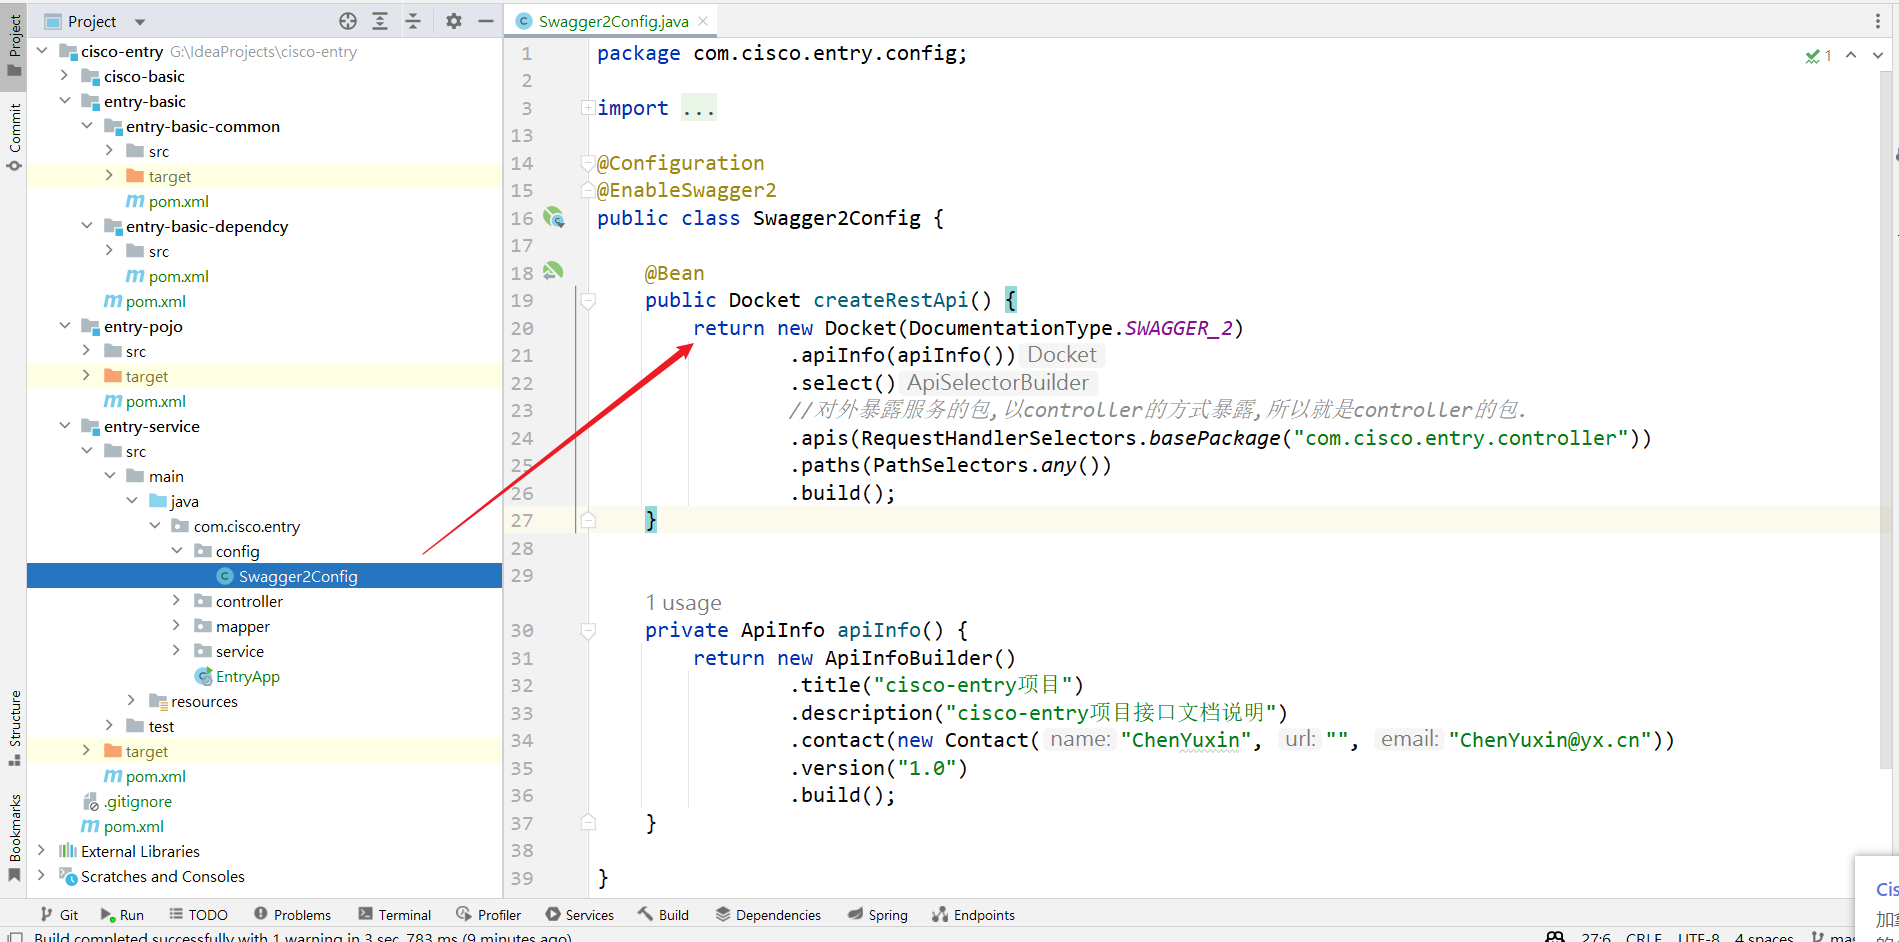
Task: Expand External Libraries node
Action: pyautogui.click(x=42, y=851)
